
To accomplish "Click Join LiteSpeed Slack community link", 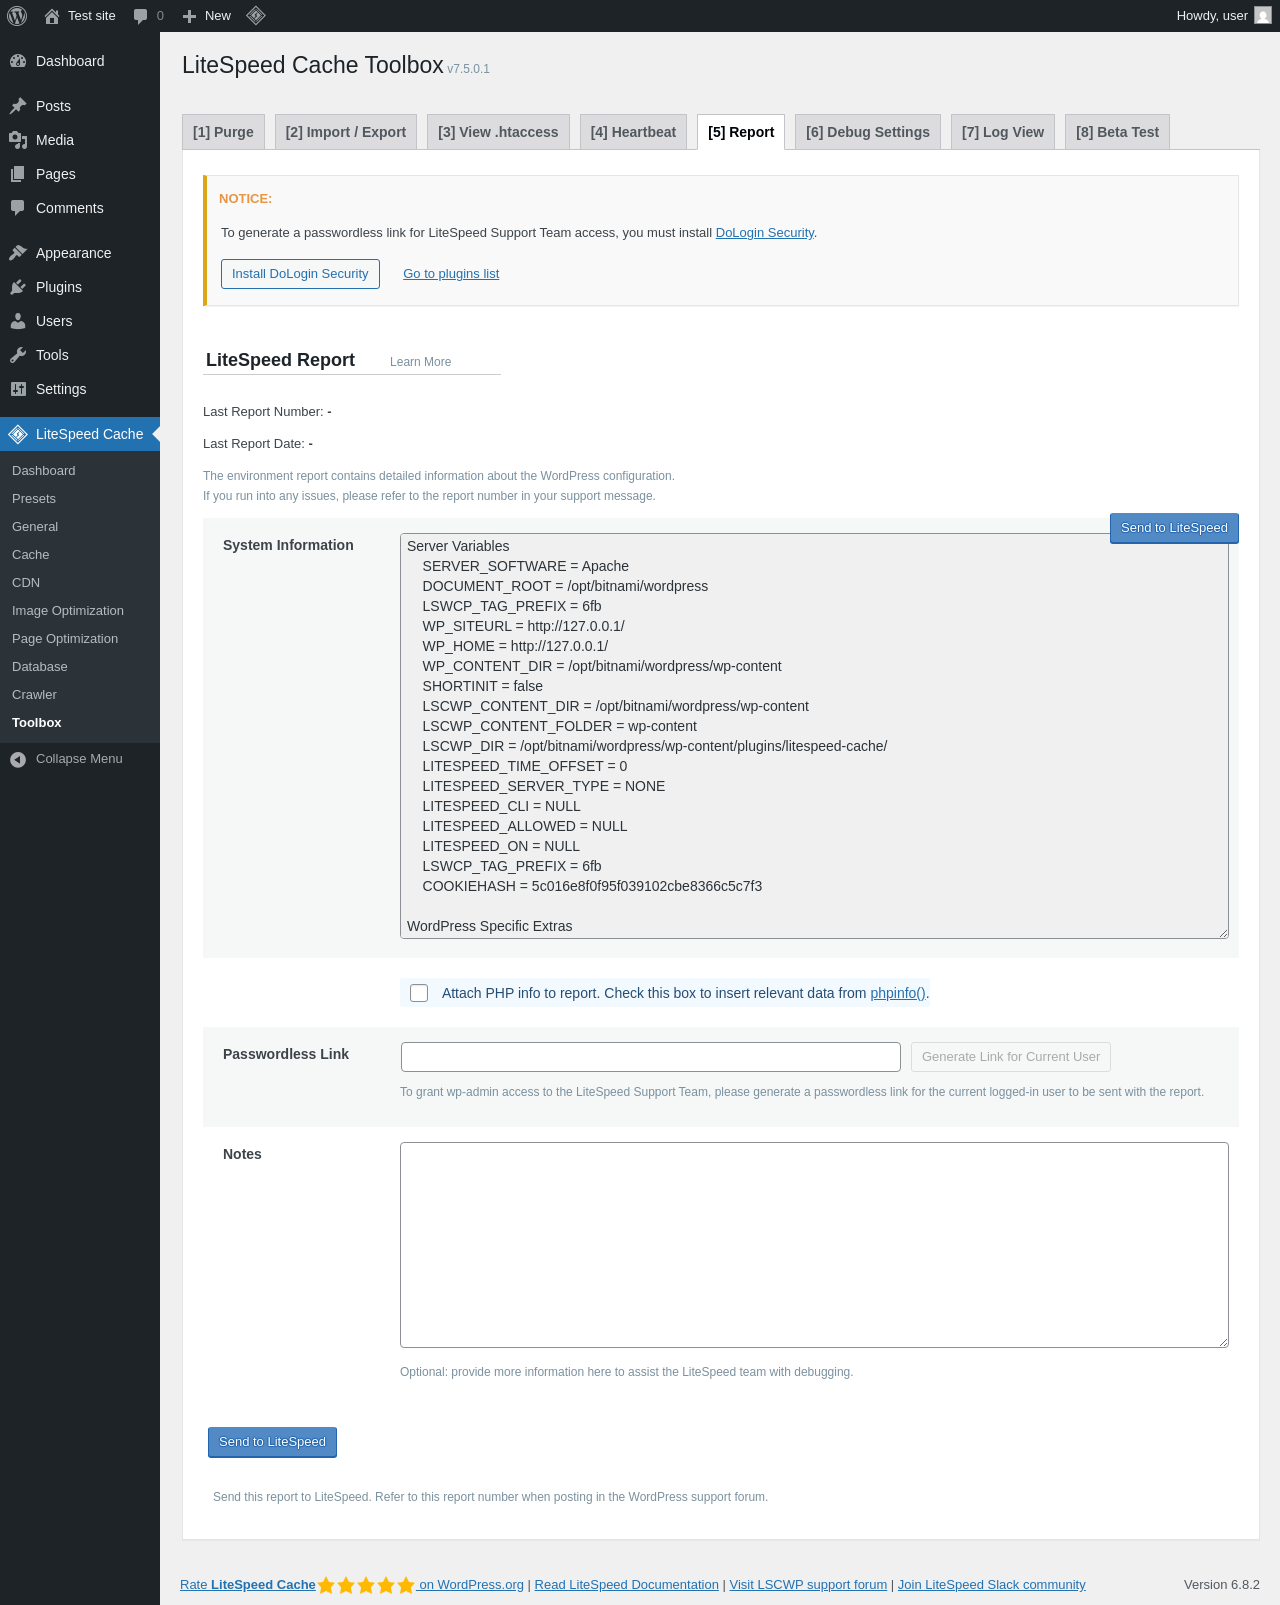I will (991, 1585).
